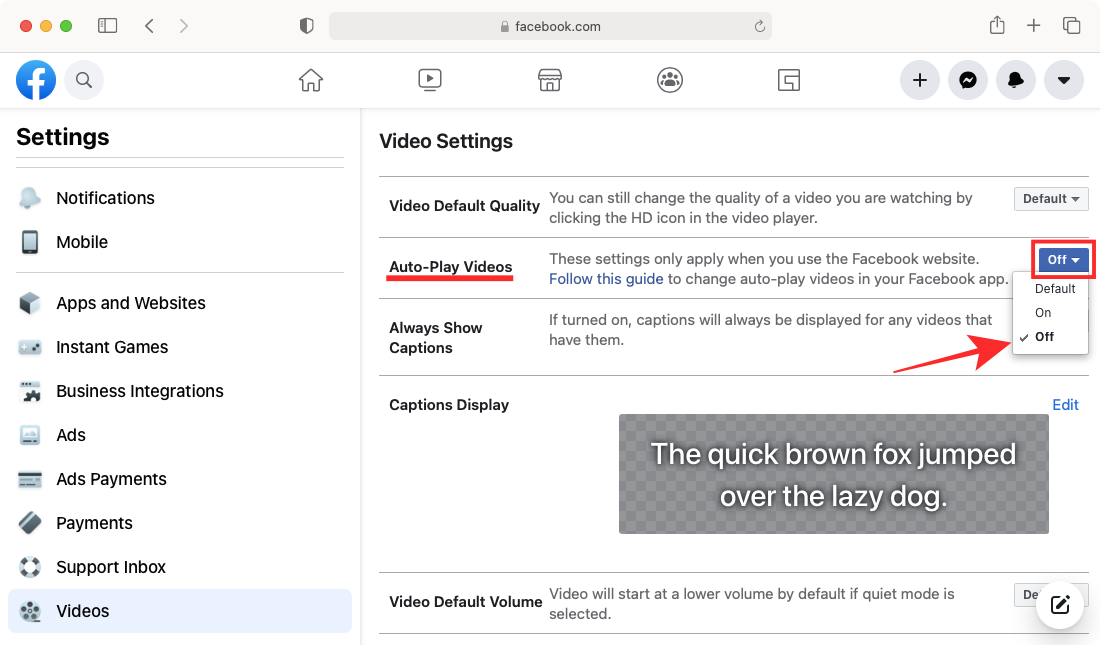Open the Gaming tab icon
The height and width of the screenshot is (645, 1100).
click(x=789, y=80)
